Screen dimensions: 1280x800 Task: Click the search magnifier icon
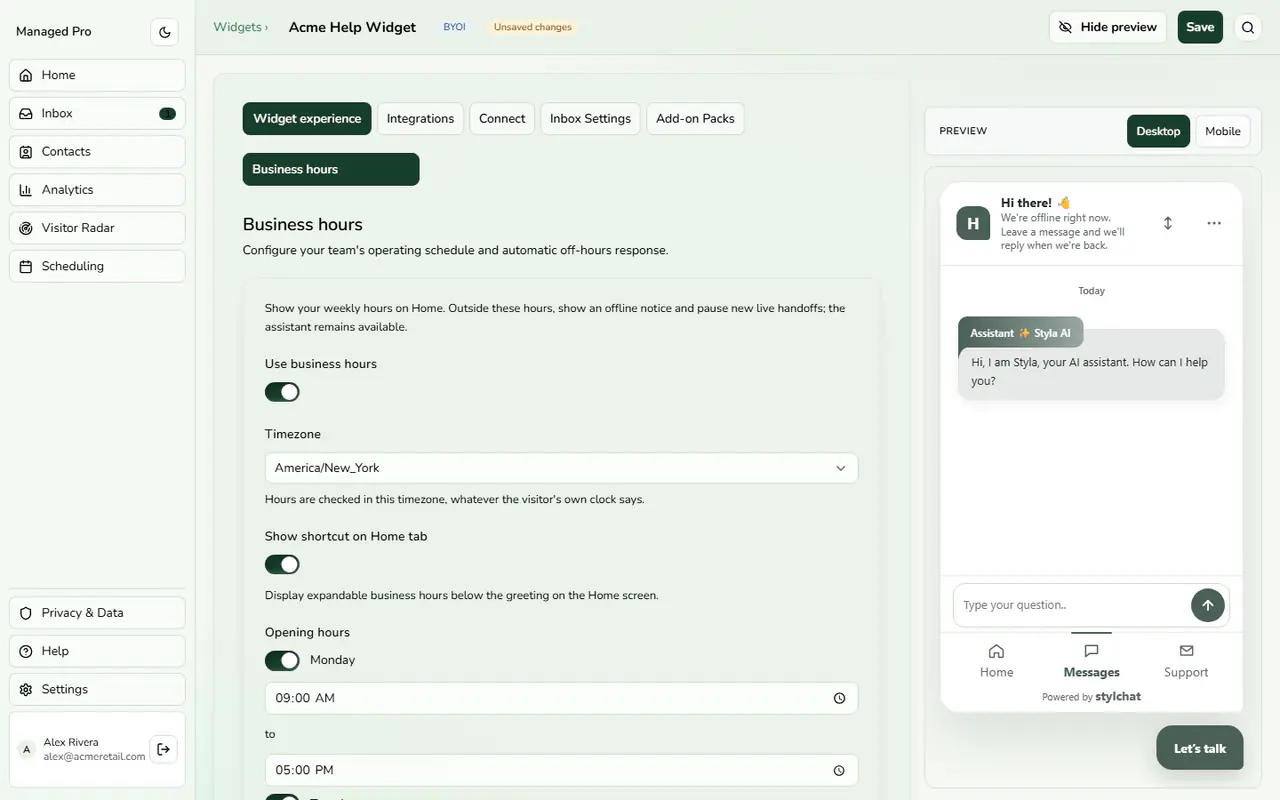click(1248, 28)
